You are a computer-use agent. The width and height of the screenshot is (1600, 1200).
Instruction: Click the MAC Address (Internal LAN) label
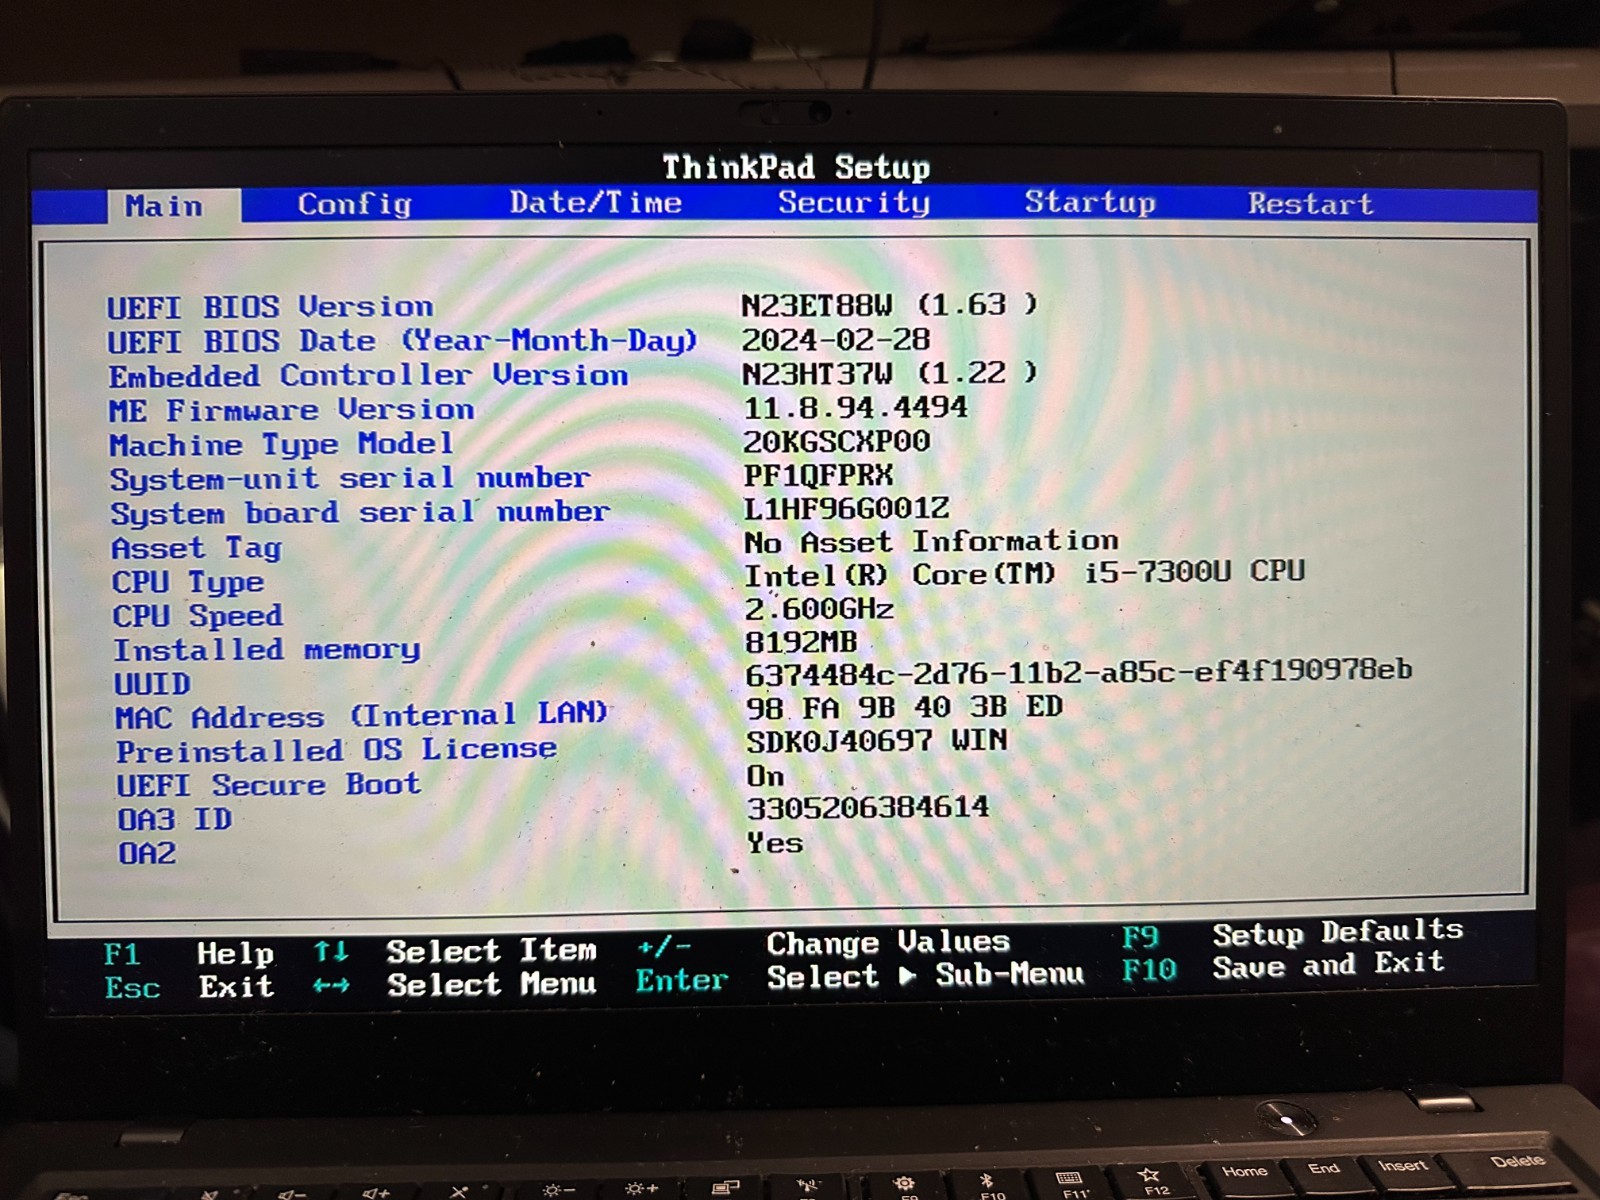point(361,716)
